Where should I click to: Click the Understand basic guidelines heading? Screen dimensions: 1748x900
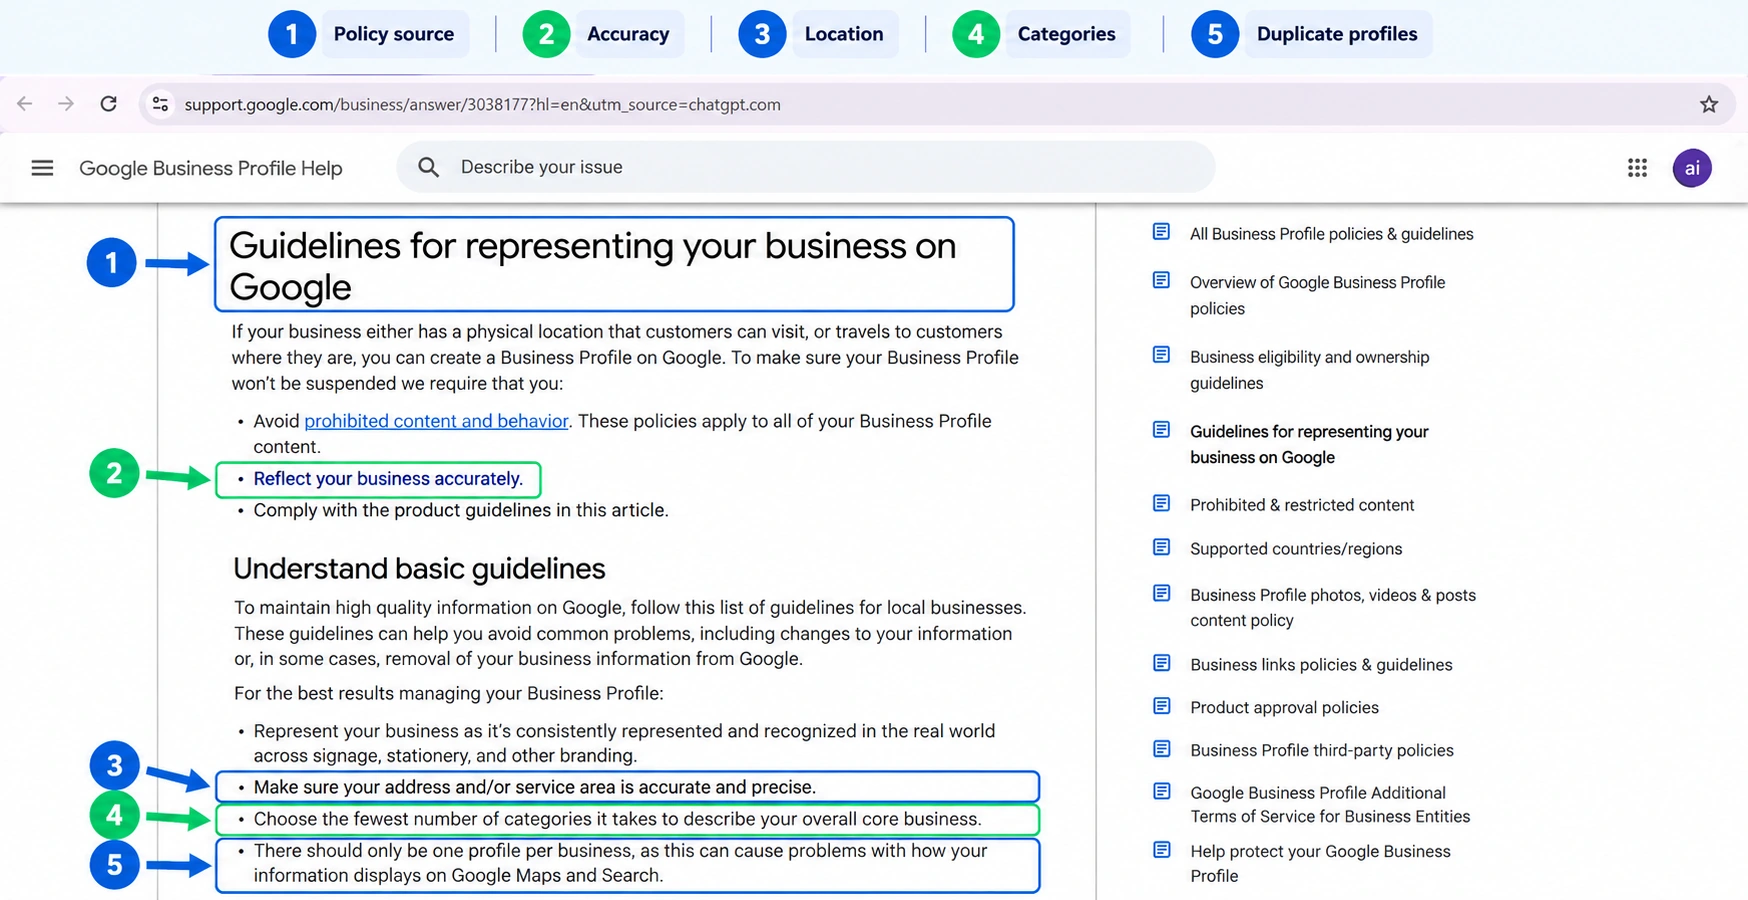pos(419,569)
